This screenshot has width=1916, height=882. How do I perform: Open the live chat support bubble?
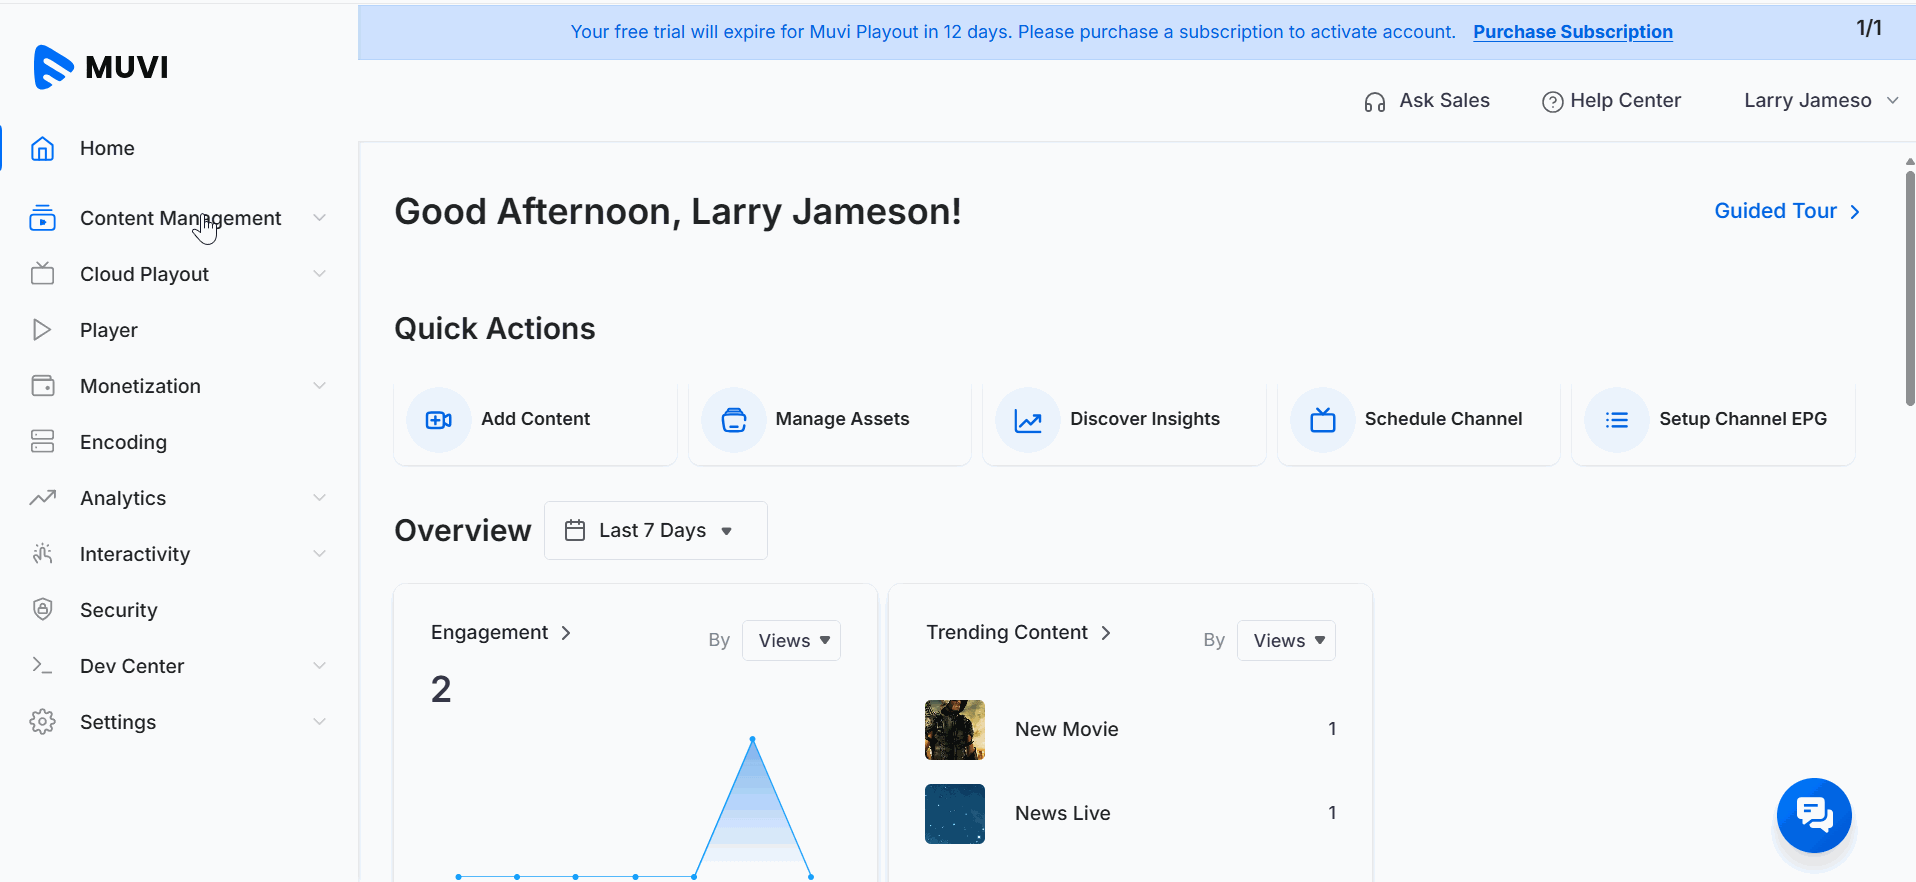coord(1813,815)
